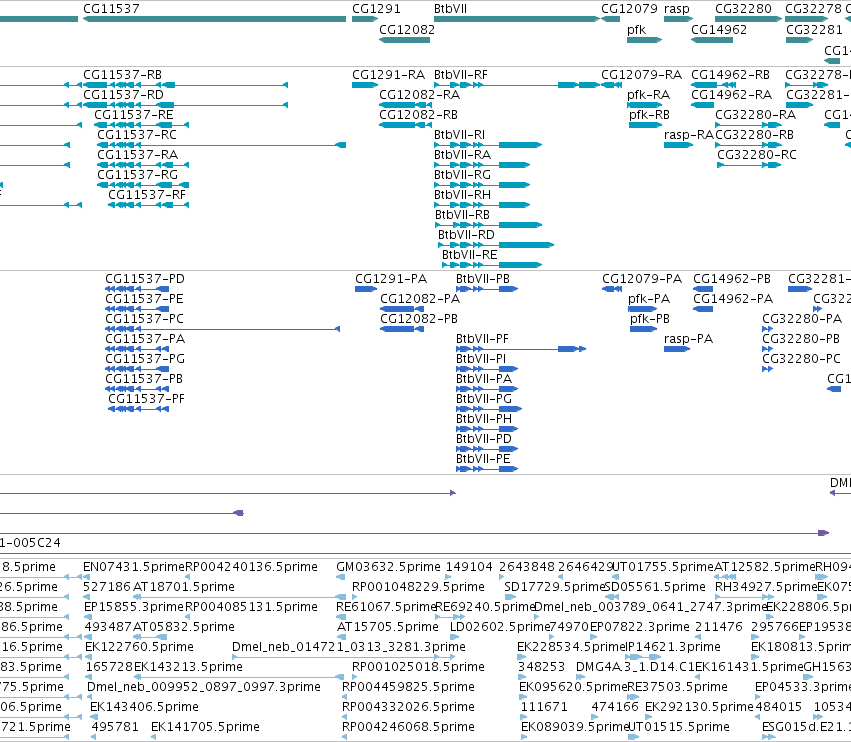Click transcript CG11537-RD label
This screenshot has height=742, width=851.
point(123,95)
